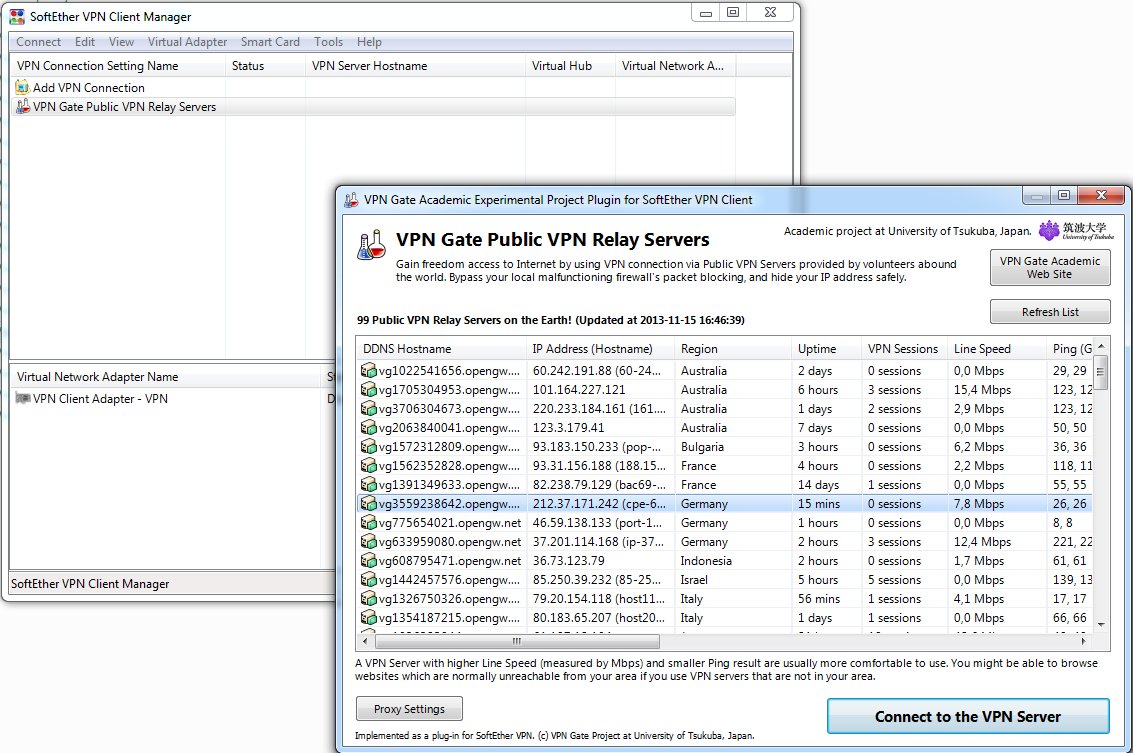The width and height of the screenshot is (1133, 753).
Task: Click the server icon for vg1442457576.opengw
Action: pyautogui.click(x=369, y=580)
